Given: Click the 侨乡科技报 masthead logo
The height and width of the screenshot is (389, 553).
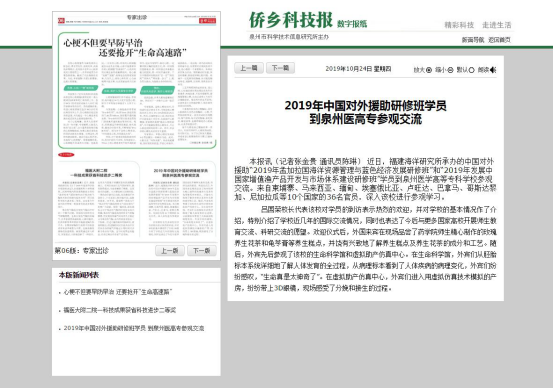Looking at the screenshot, I should pos(291,20).
